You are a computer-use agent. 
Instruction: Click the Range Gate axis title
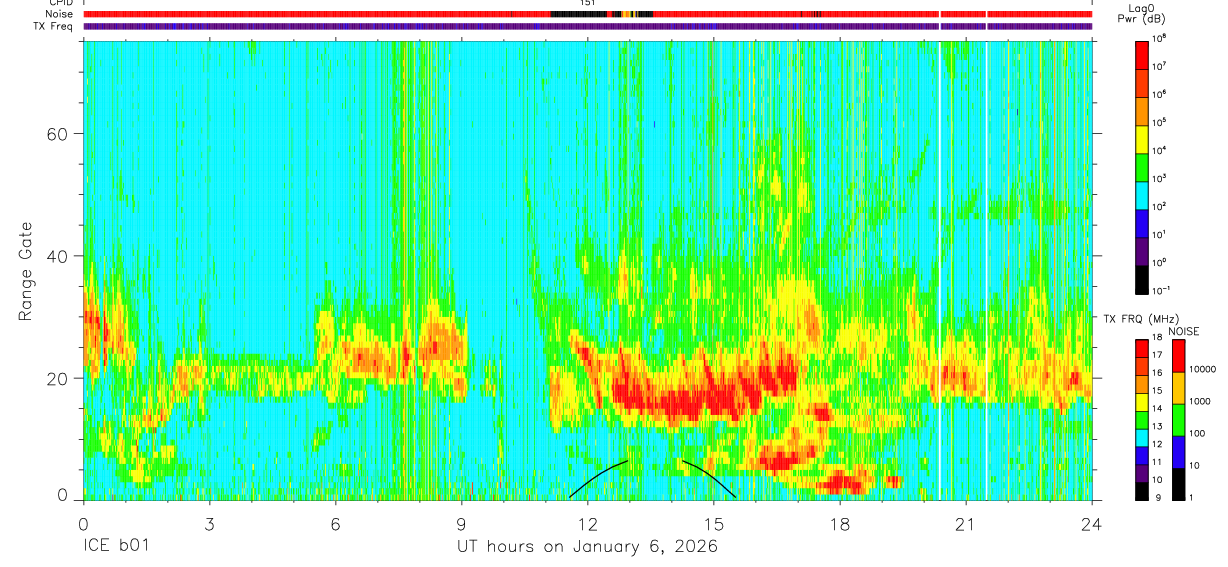click(x=27, y=270)
